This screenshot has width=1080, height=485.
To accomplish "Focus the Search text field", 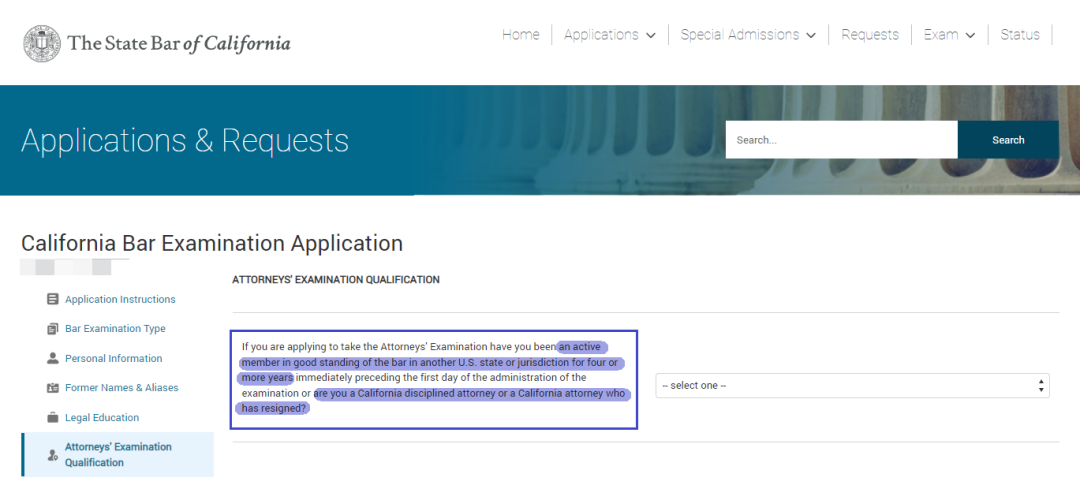I will tap(841, 140).
